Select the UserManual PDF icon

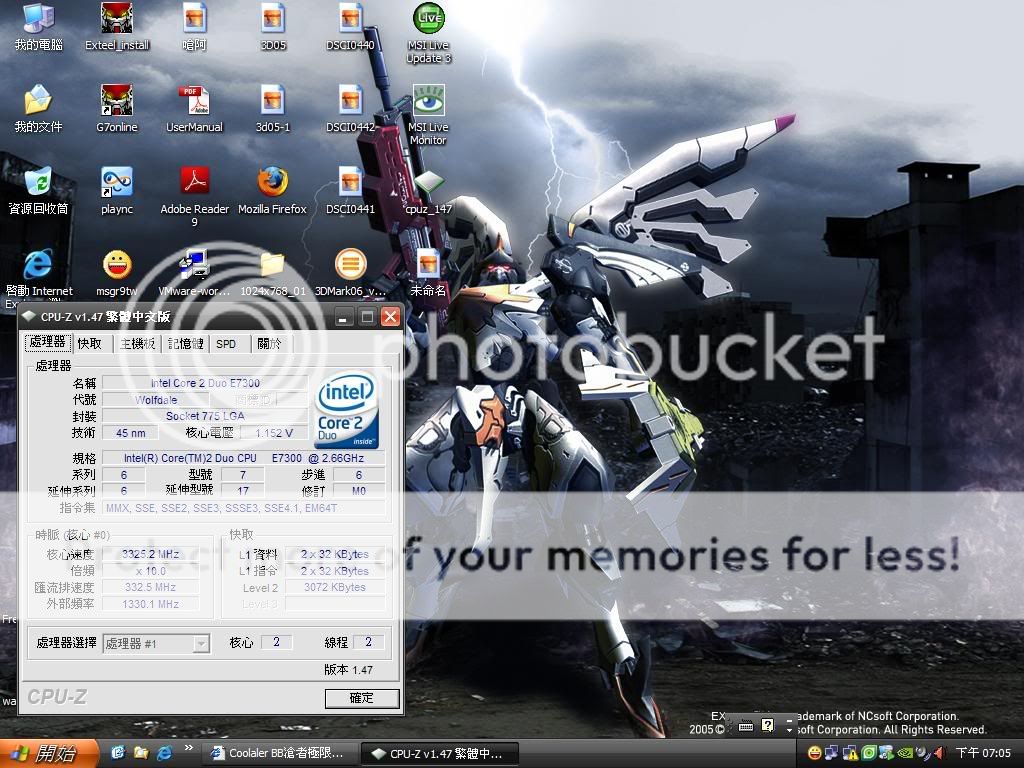click(195, 108)
